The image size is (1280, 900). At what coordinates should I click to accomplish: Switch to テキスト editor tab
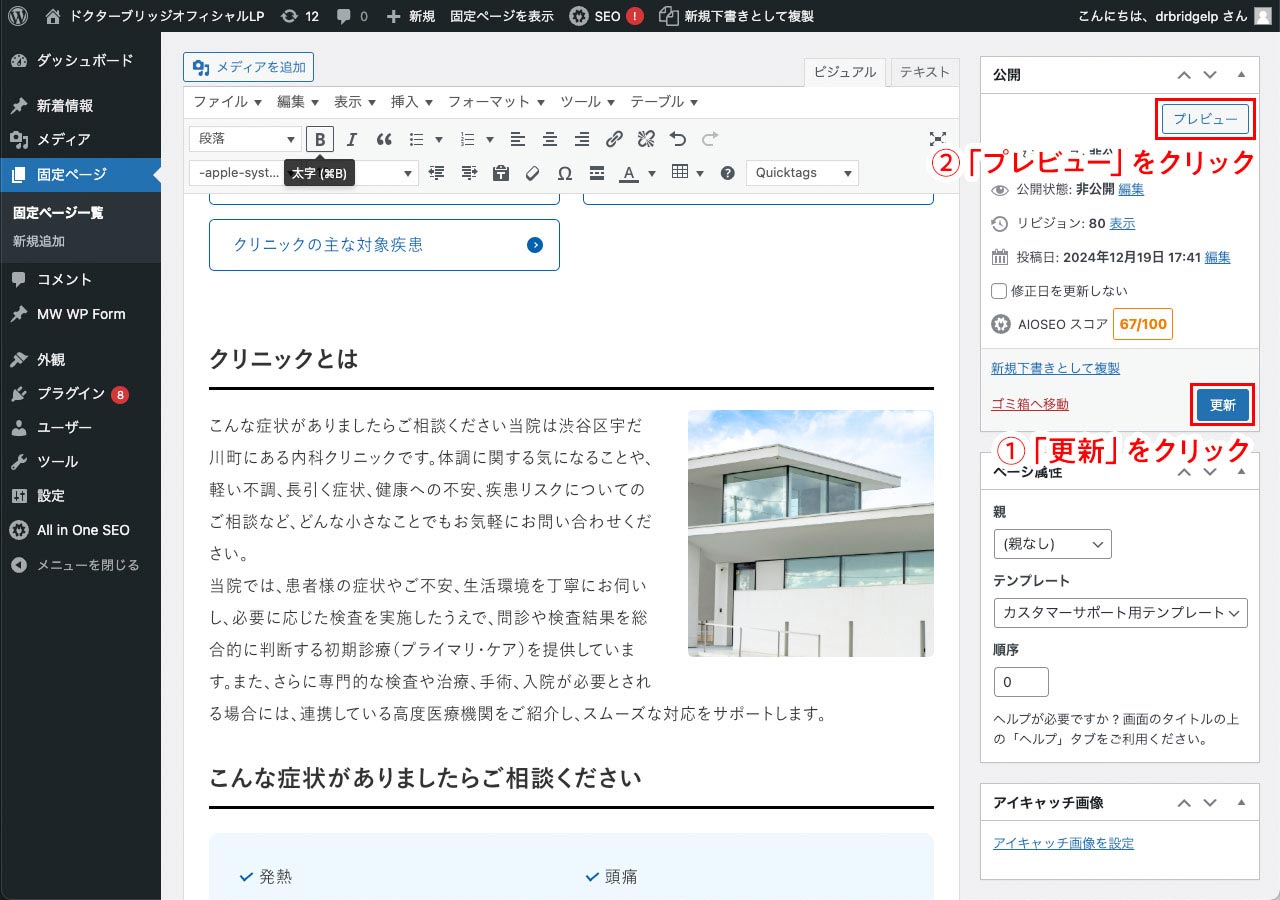(924, 72)
